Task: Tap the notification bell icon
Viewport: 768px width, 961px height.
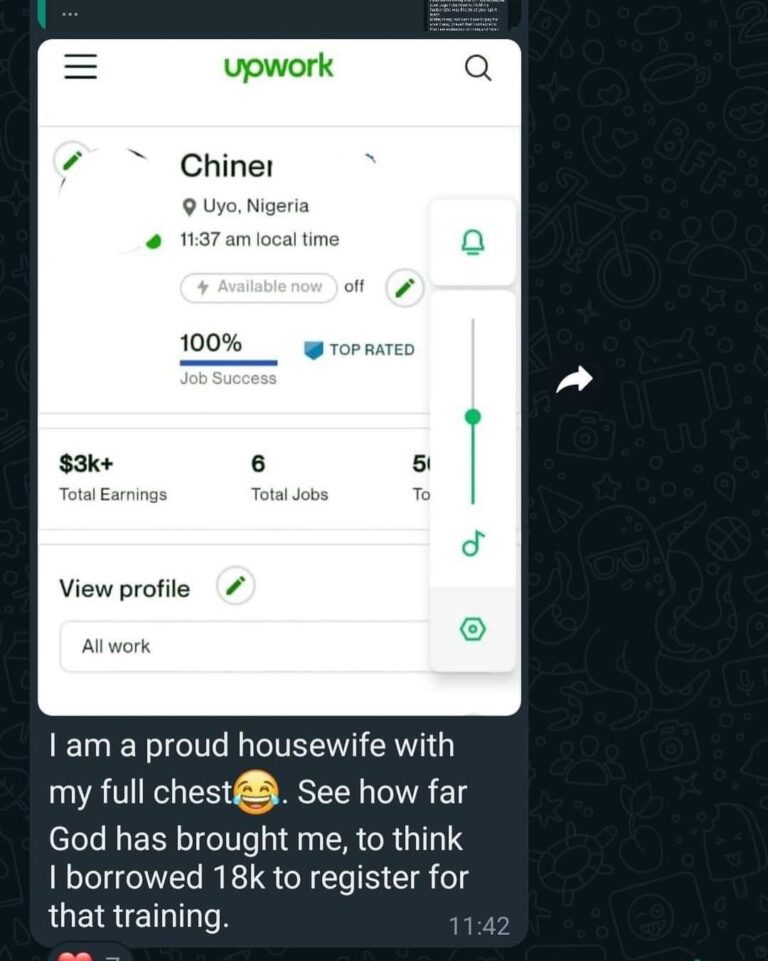Action: [473, 242]
